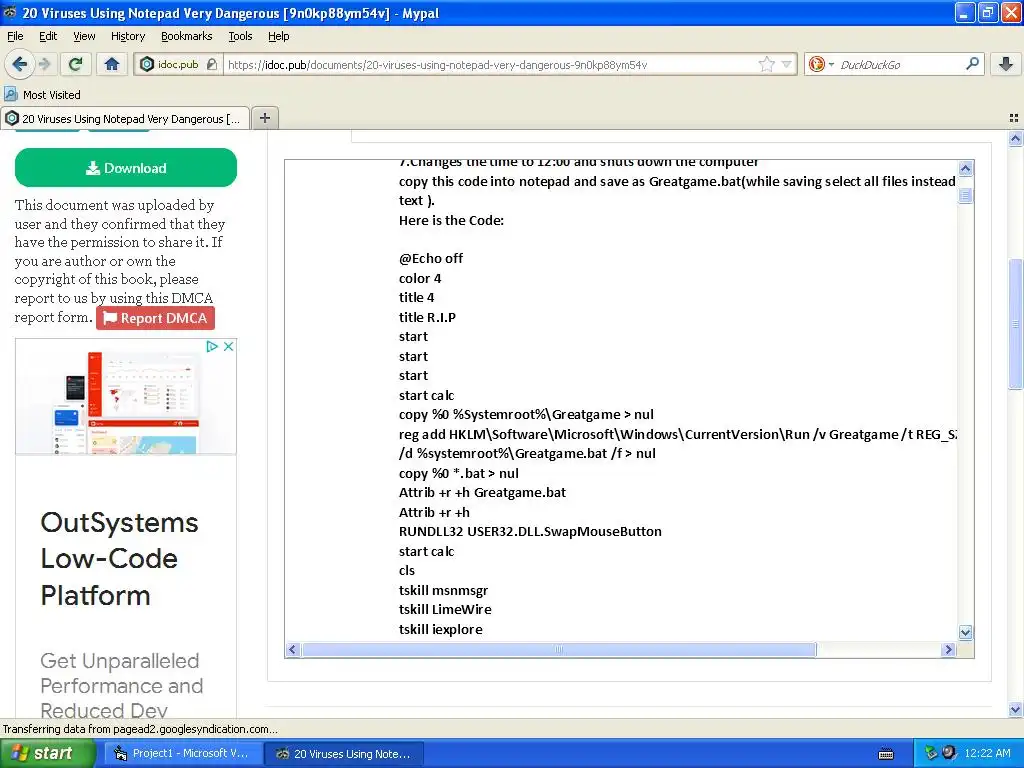Click the document horizontal scrollbar thumb
Image resolution: width=1024 pixels, height=768 pixels.
pos(558,649)
